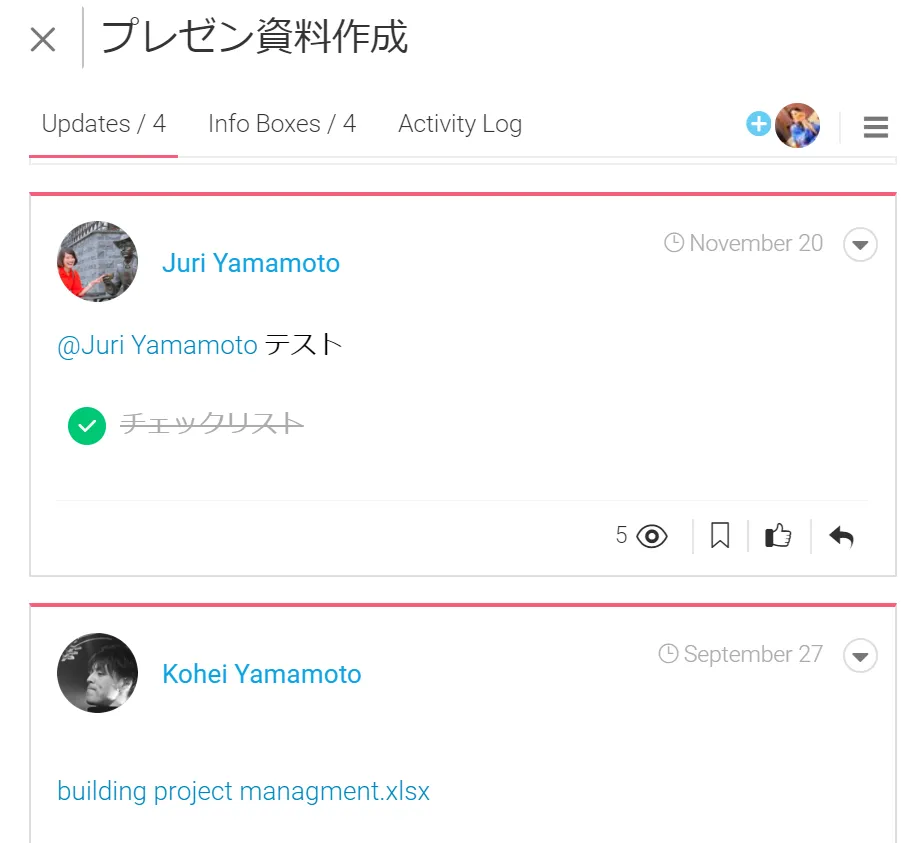The image size is (901, 843).
Task: Close the プレゼン資料作成 panel
Action: point(43,40)
